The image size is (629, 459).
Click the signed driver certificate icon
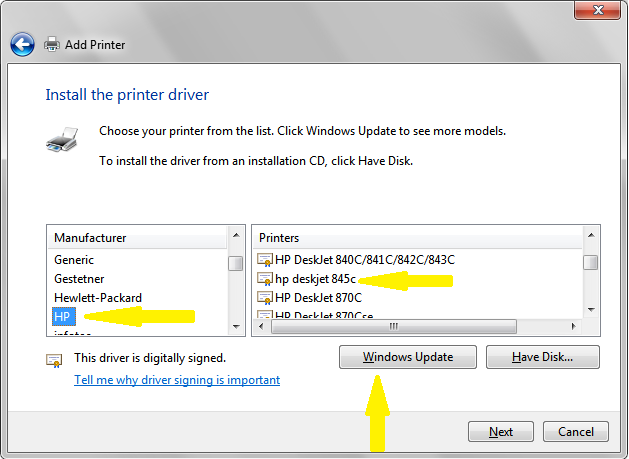(x=54, y=360)
